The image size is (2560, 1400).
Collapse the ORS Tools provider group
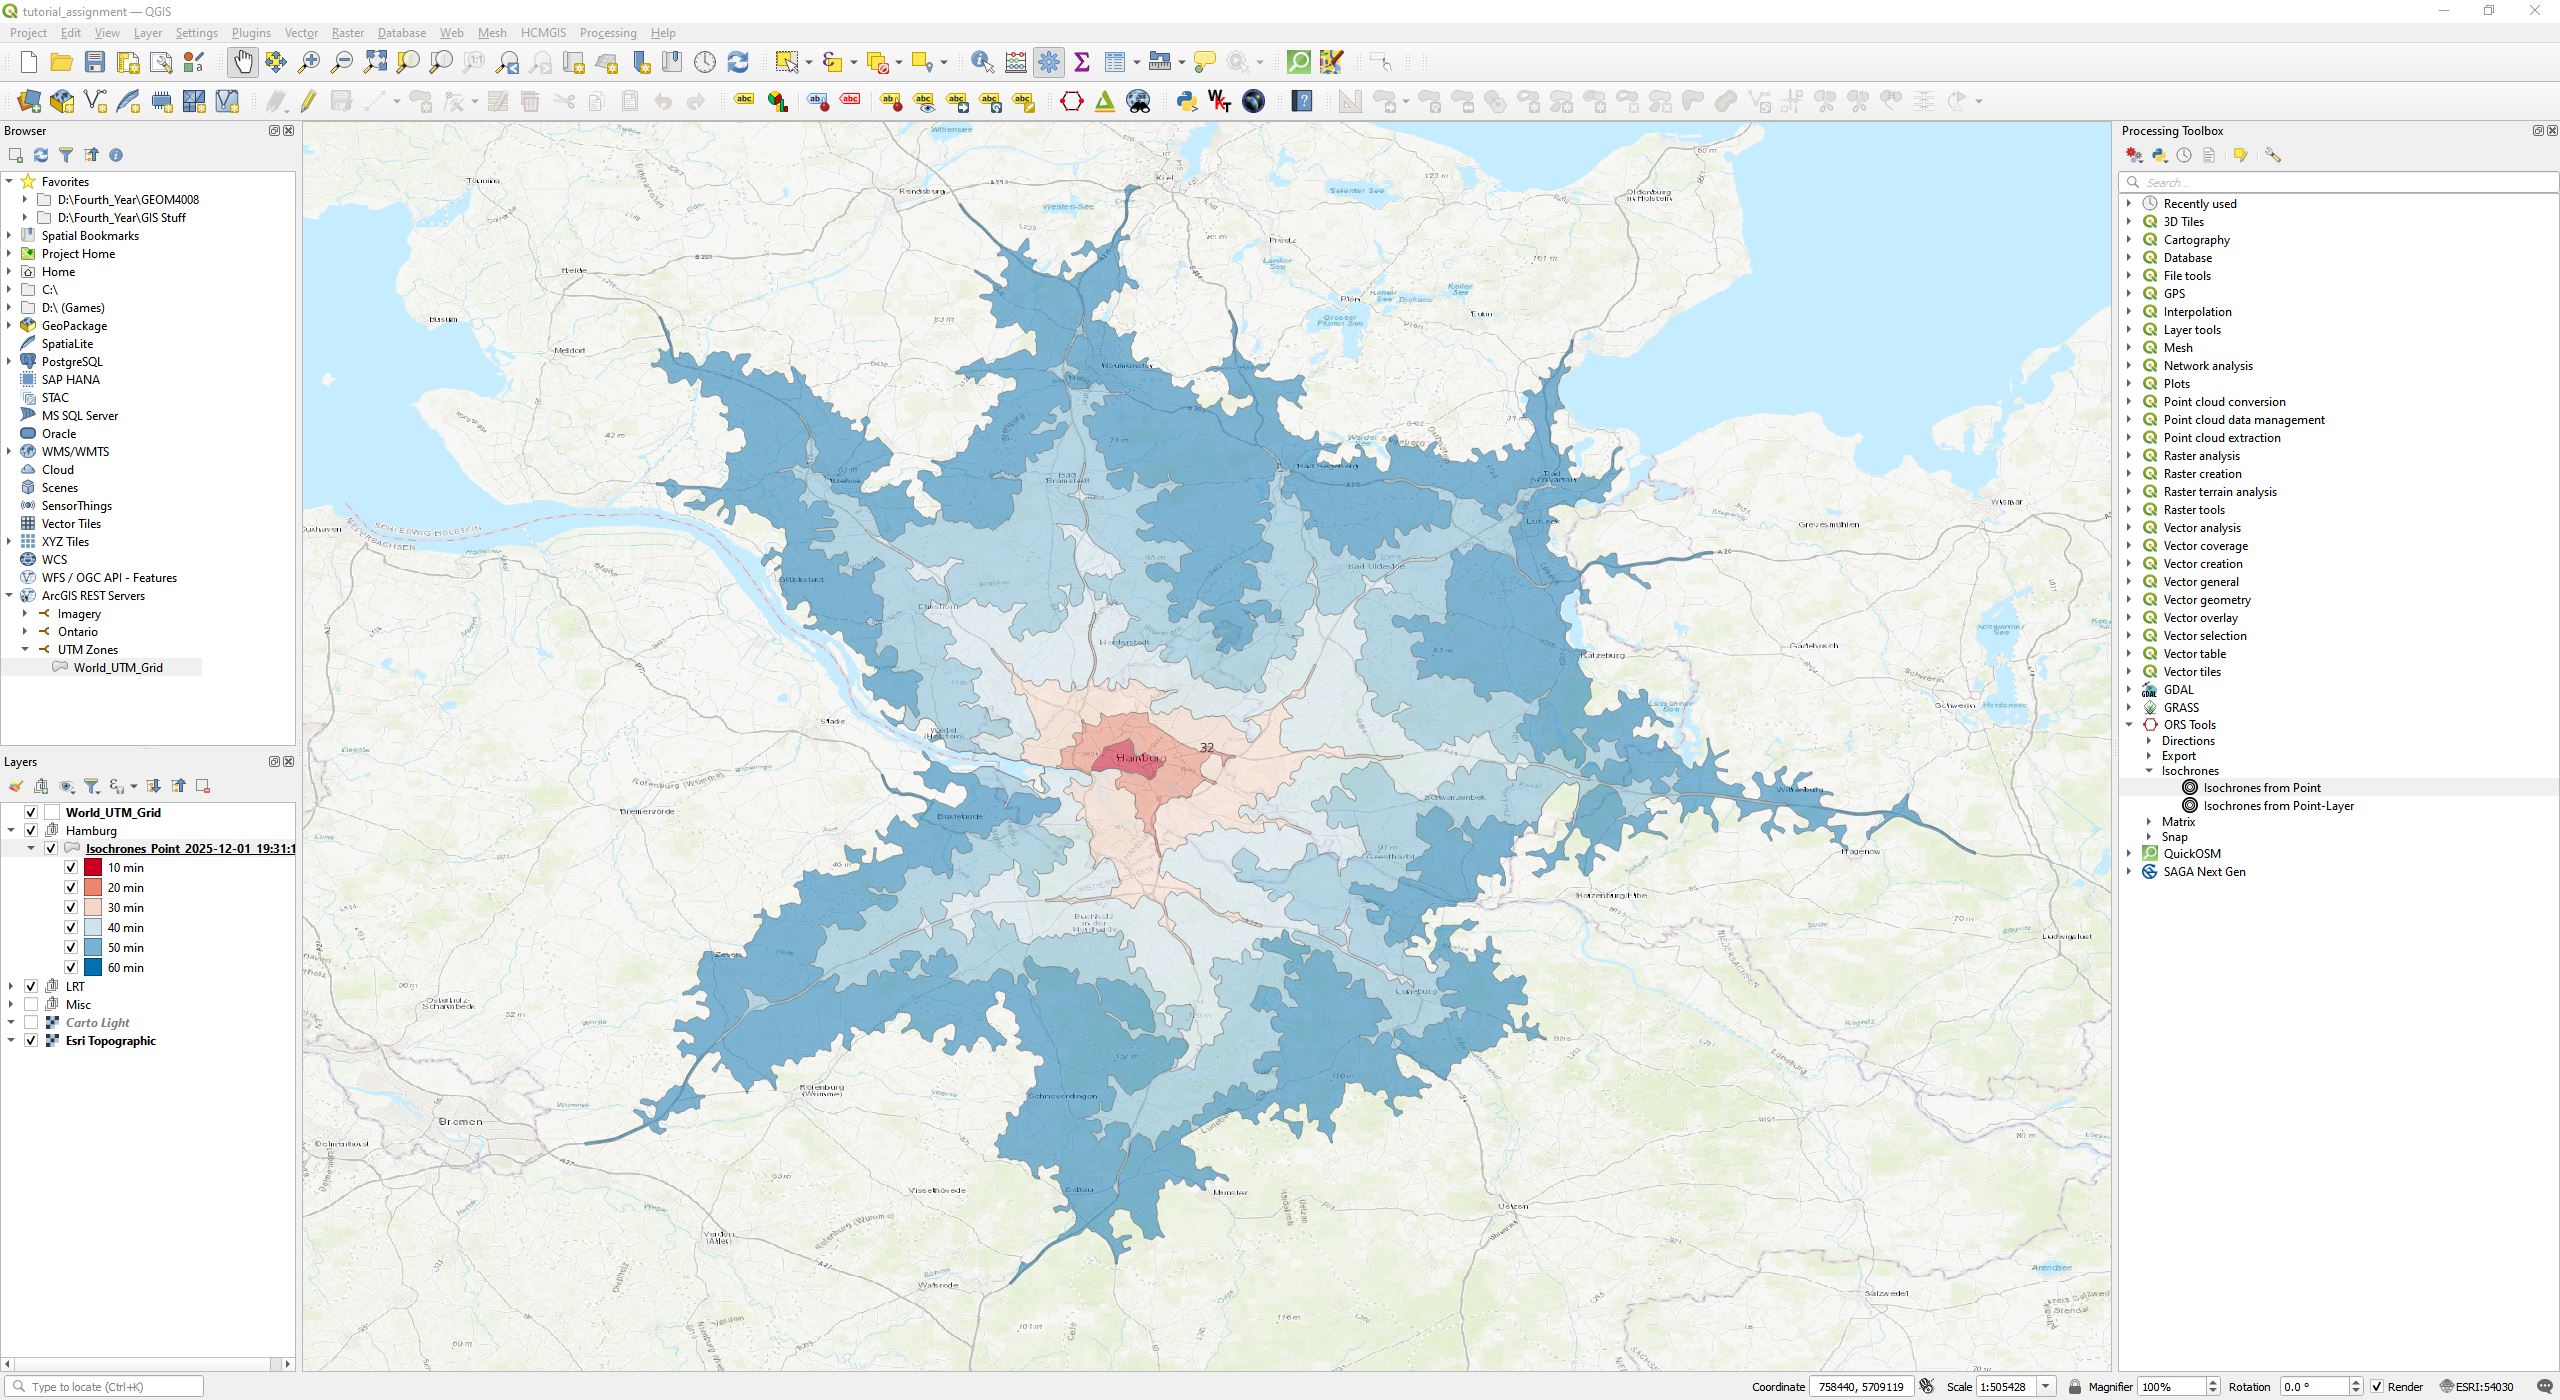2129,725
